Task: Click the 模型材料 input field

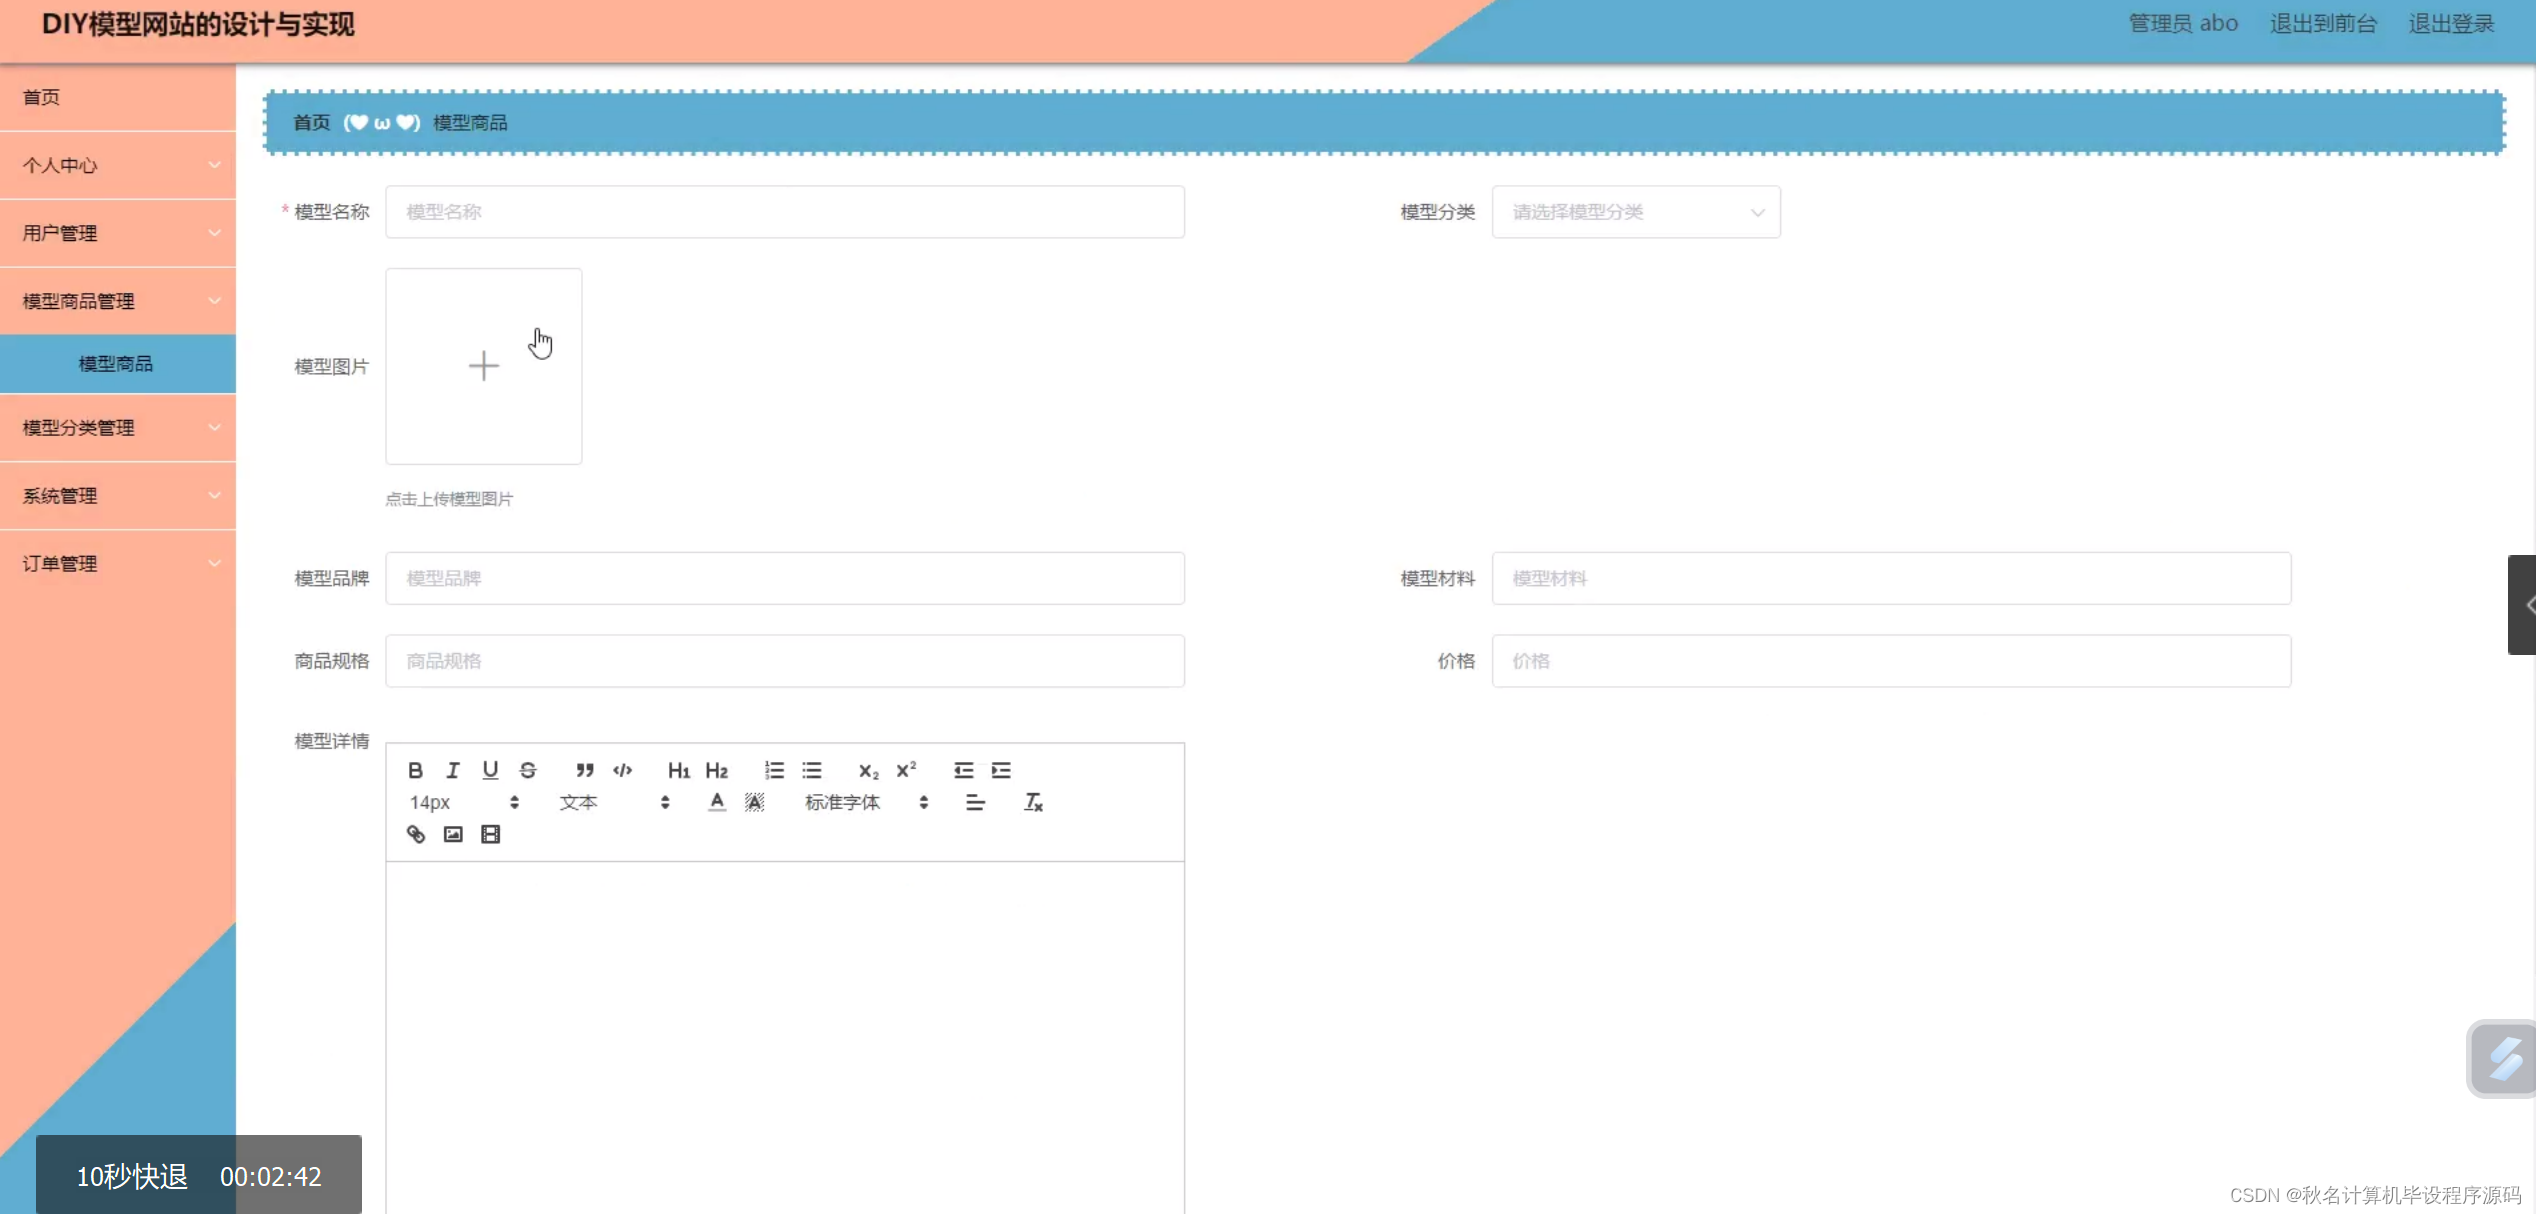Action: (1891, 578)
